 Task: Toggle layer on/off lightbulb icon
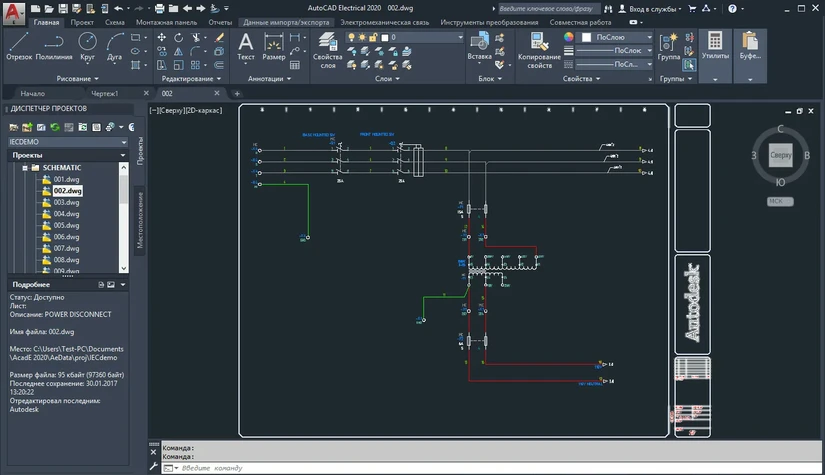pyautogui.click(x=351, y=37)
